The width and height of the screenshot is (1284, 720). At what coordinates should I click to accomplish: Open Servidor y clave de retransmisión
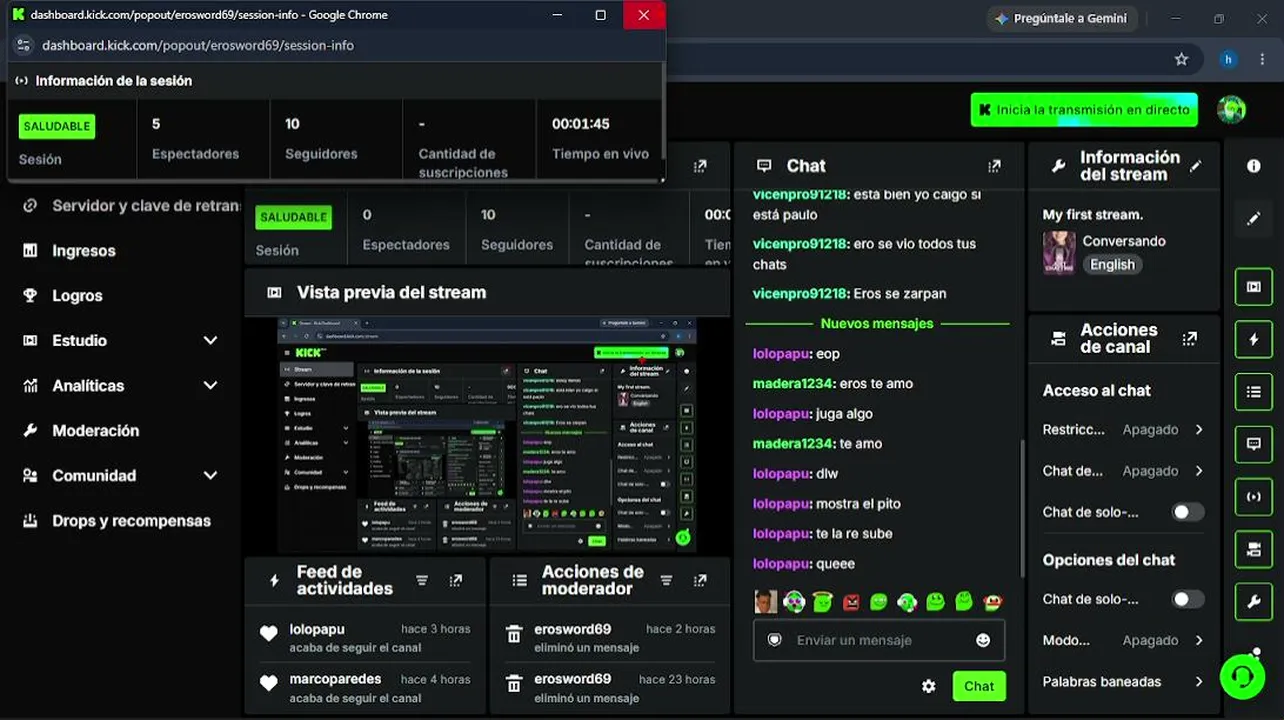click(x=131, y=206)
